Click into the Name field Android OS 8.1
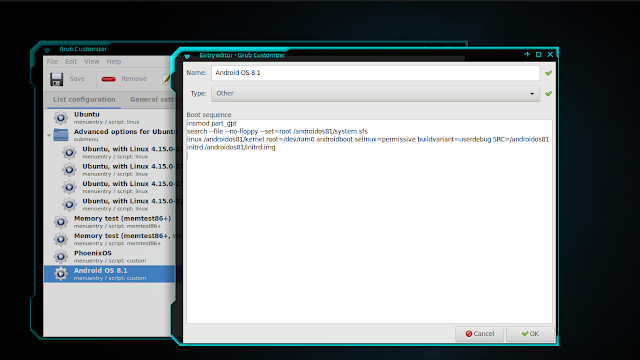The width and height of the screenshot is (640, 360). tap(376, 73)
